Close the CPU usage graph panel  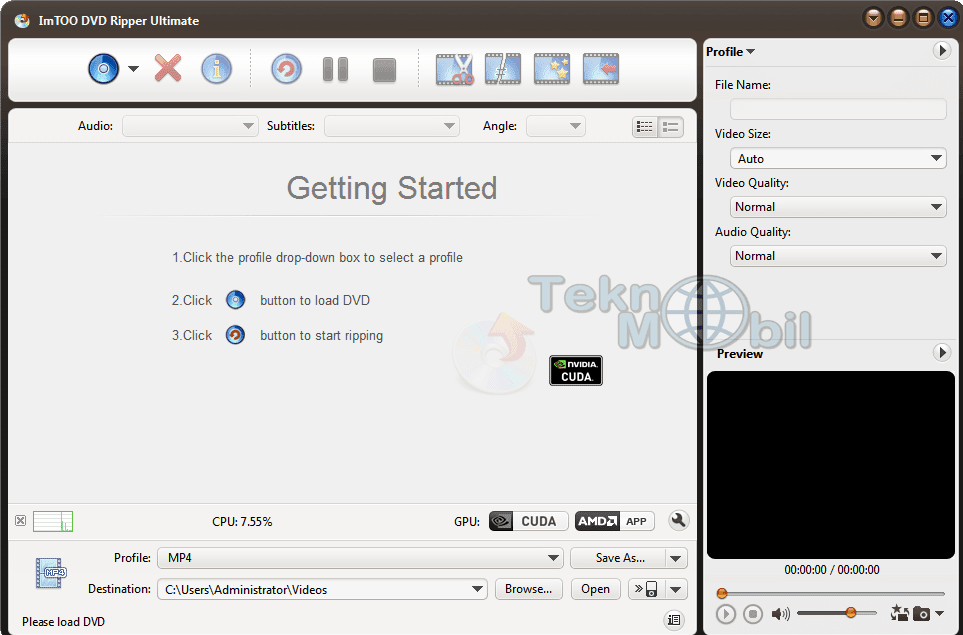(x=20, y=521)
